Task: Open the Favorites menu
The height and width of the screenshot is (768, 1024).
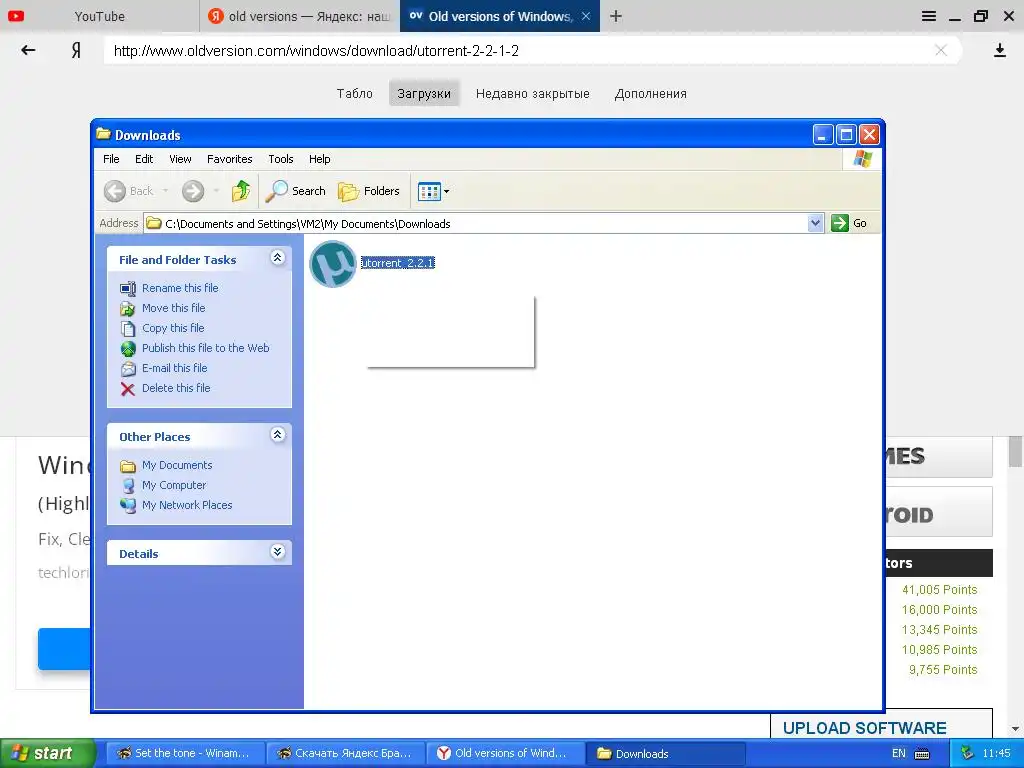Action: pos(229,159)
